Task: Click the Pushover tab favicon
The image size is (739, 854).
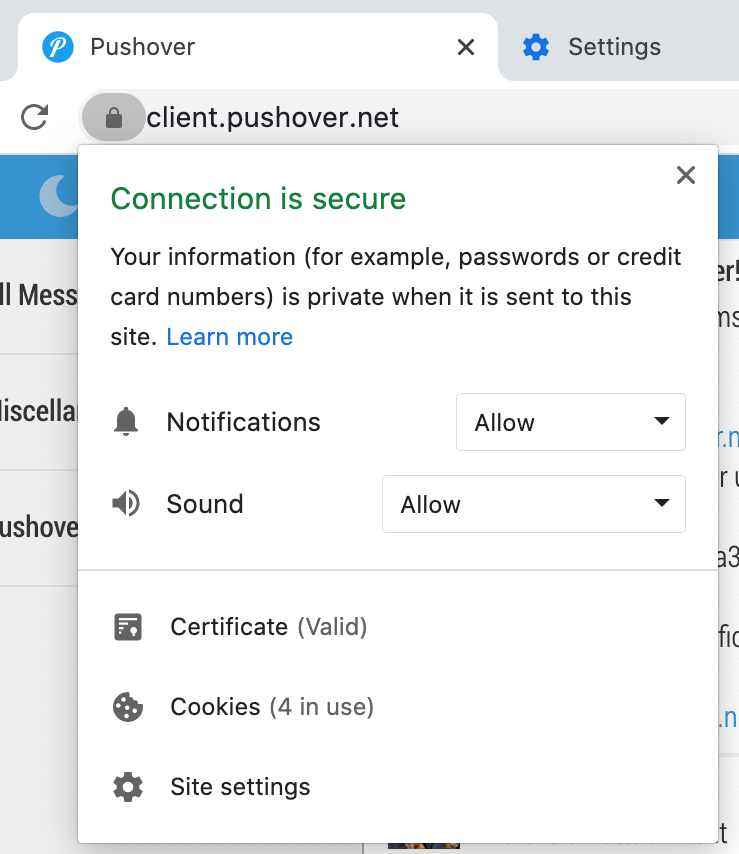Action: click(x=58, y=47)
